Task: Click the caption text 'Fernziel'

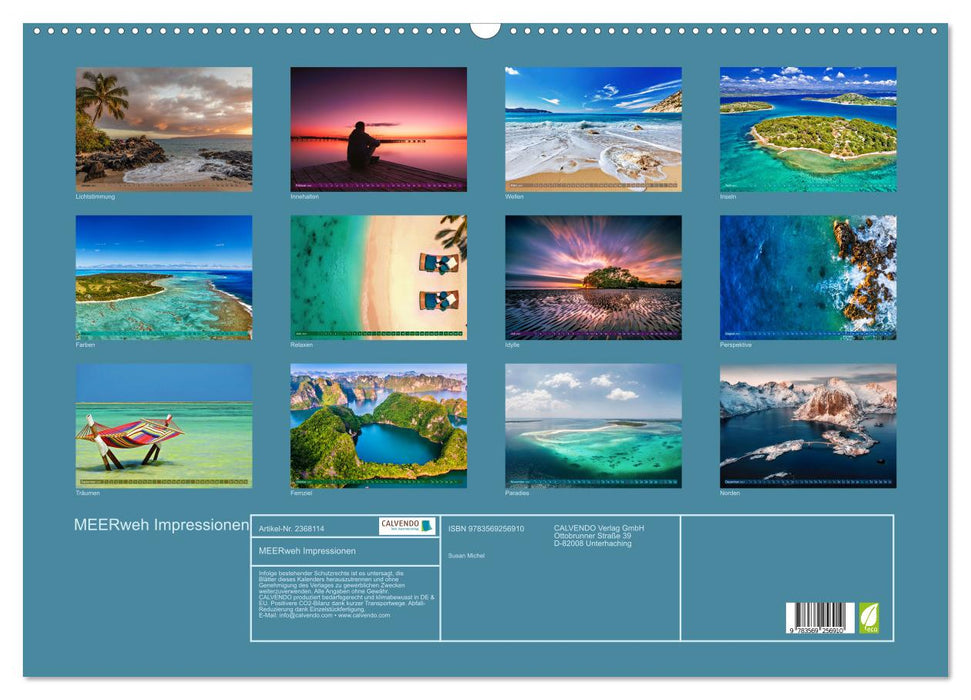Action: pyautogui.click(x=301, y=493)
